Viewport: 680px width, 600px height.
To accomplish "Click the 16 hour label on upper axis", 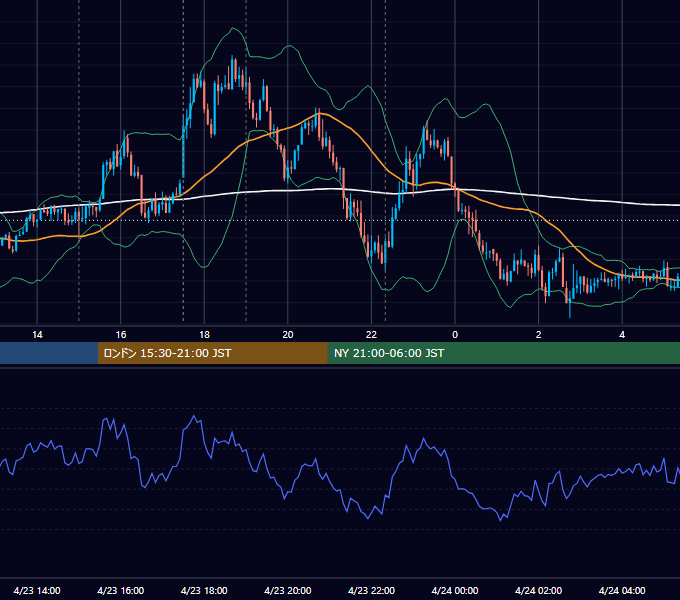I will (x=121, y=334).
